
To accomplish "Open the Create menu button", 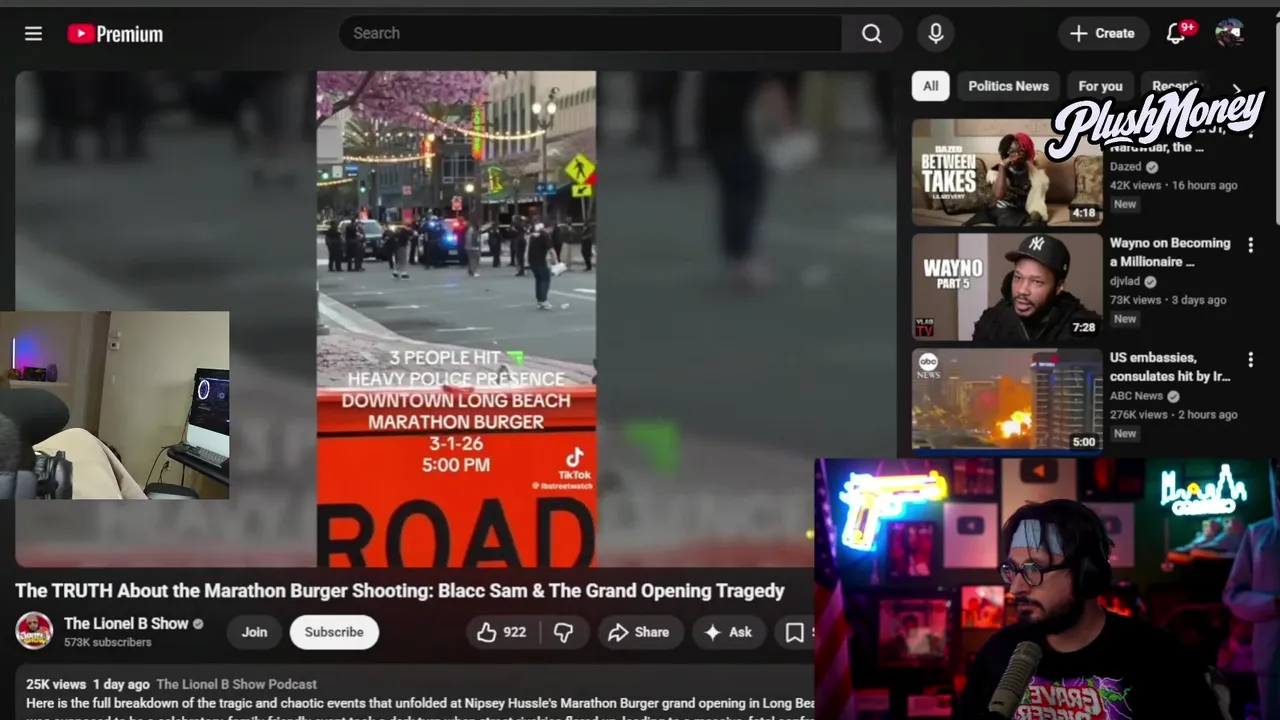I will [x=1102, y=33].
